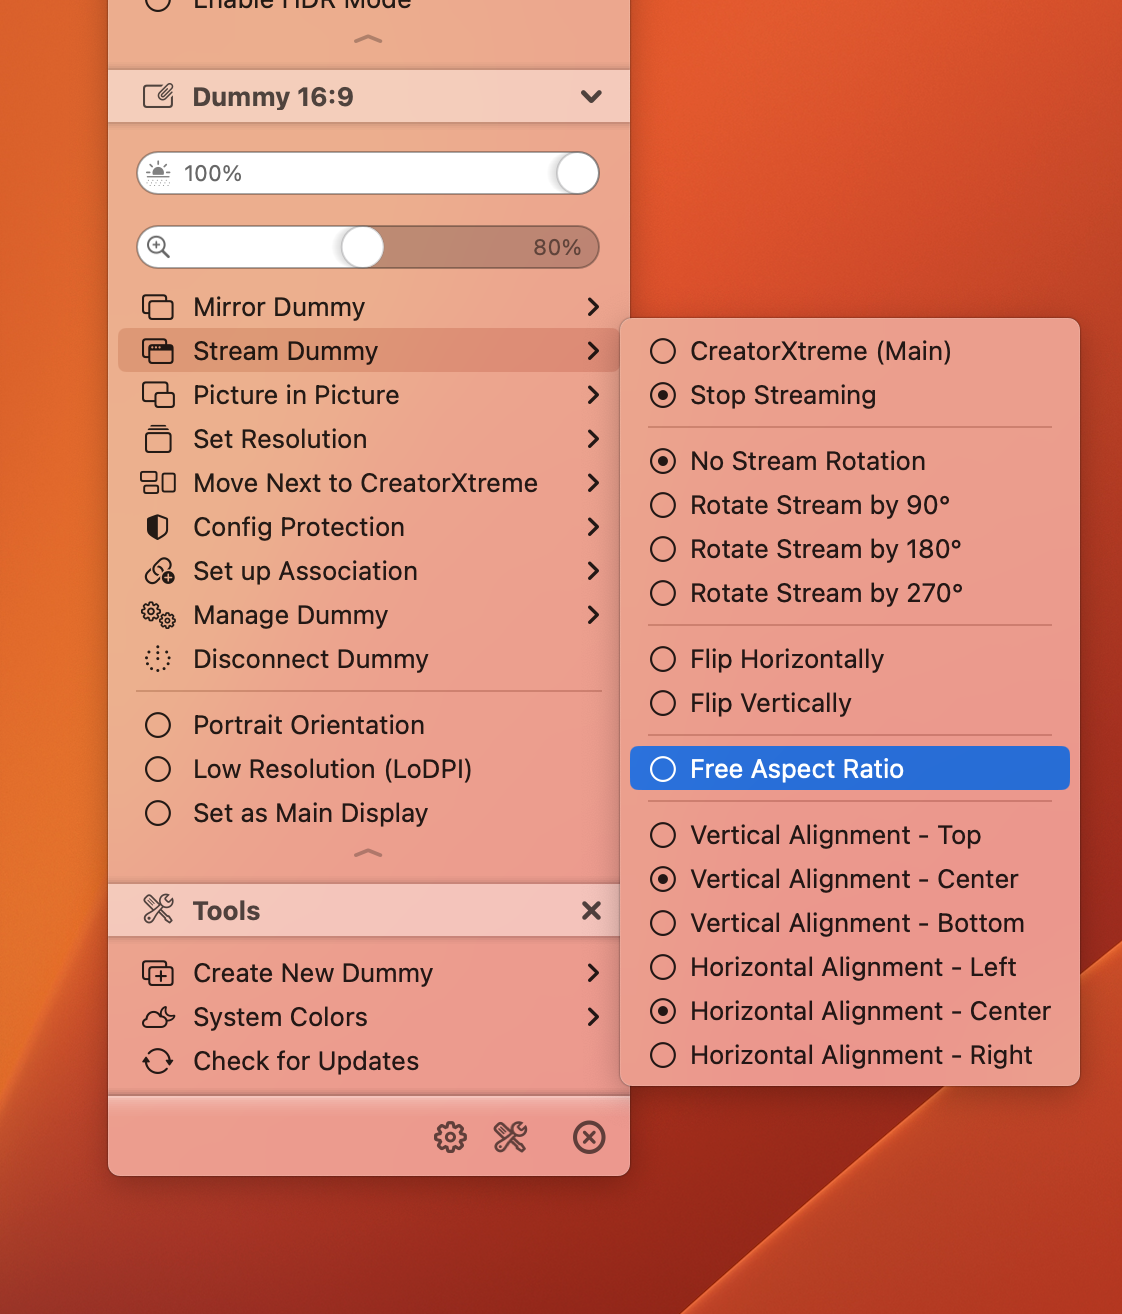
Task: Choose Move Next to CreatorXtreme
Action: [x=364, y=483]
